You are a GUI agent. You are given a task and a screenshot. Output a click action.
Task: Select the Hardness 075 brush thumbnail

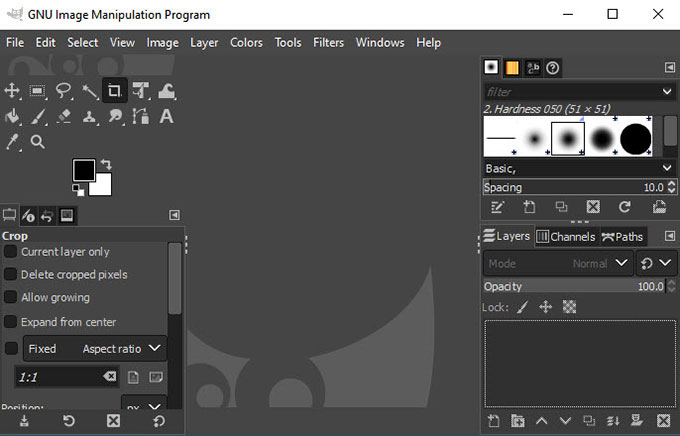tap(602, 139)
